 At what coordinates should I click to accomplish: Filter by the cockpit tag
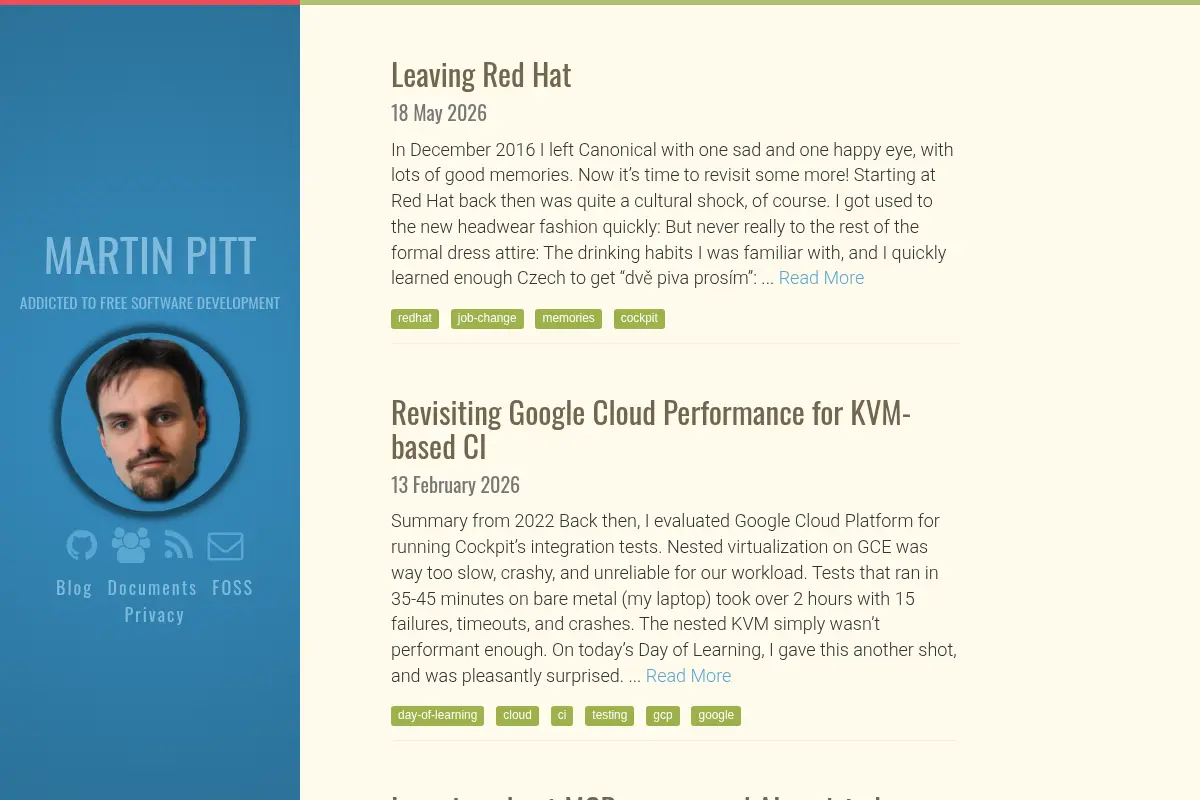(639, 319)
